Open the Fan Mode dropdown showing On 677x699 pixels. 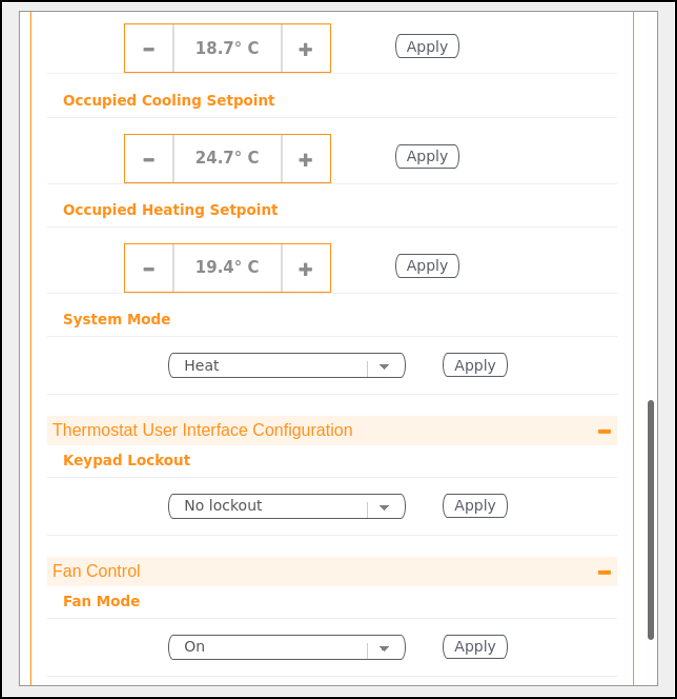click(x=287, y=647)
